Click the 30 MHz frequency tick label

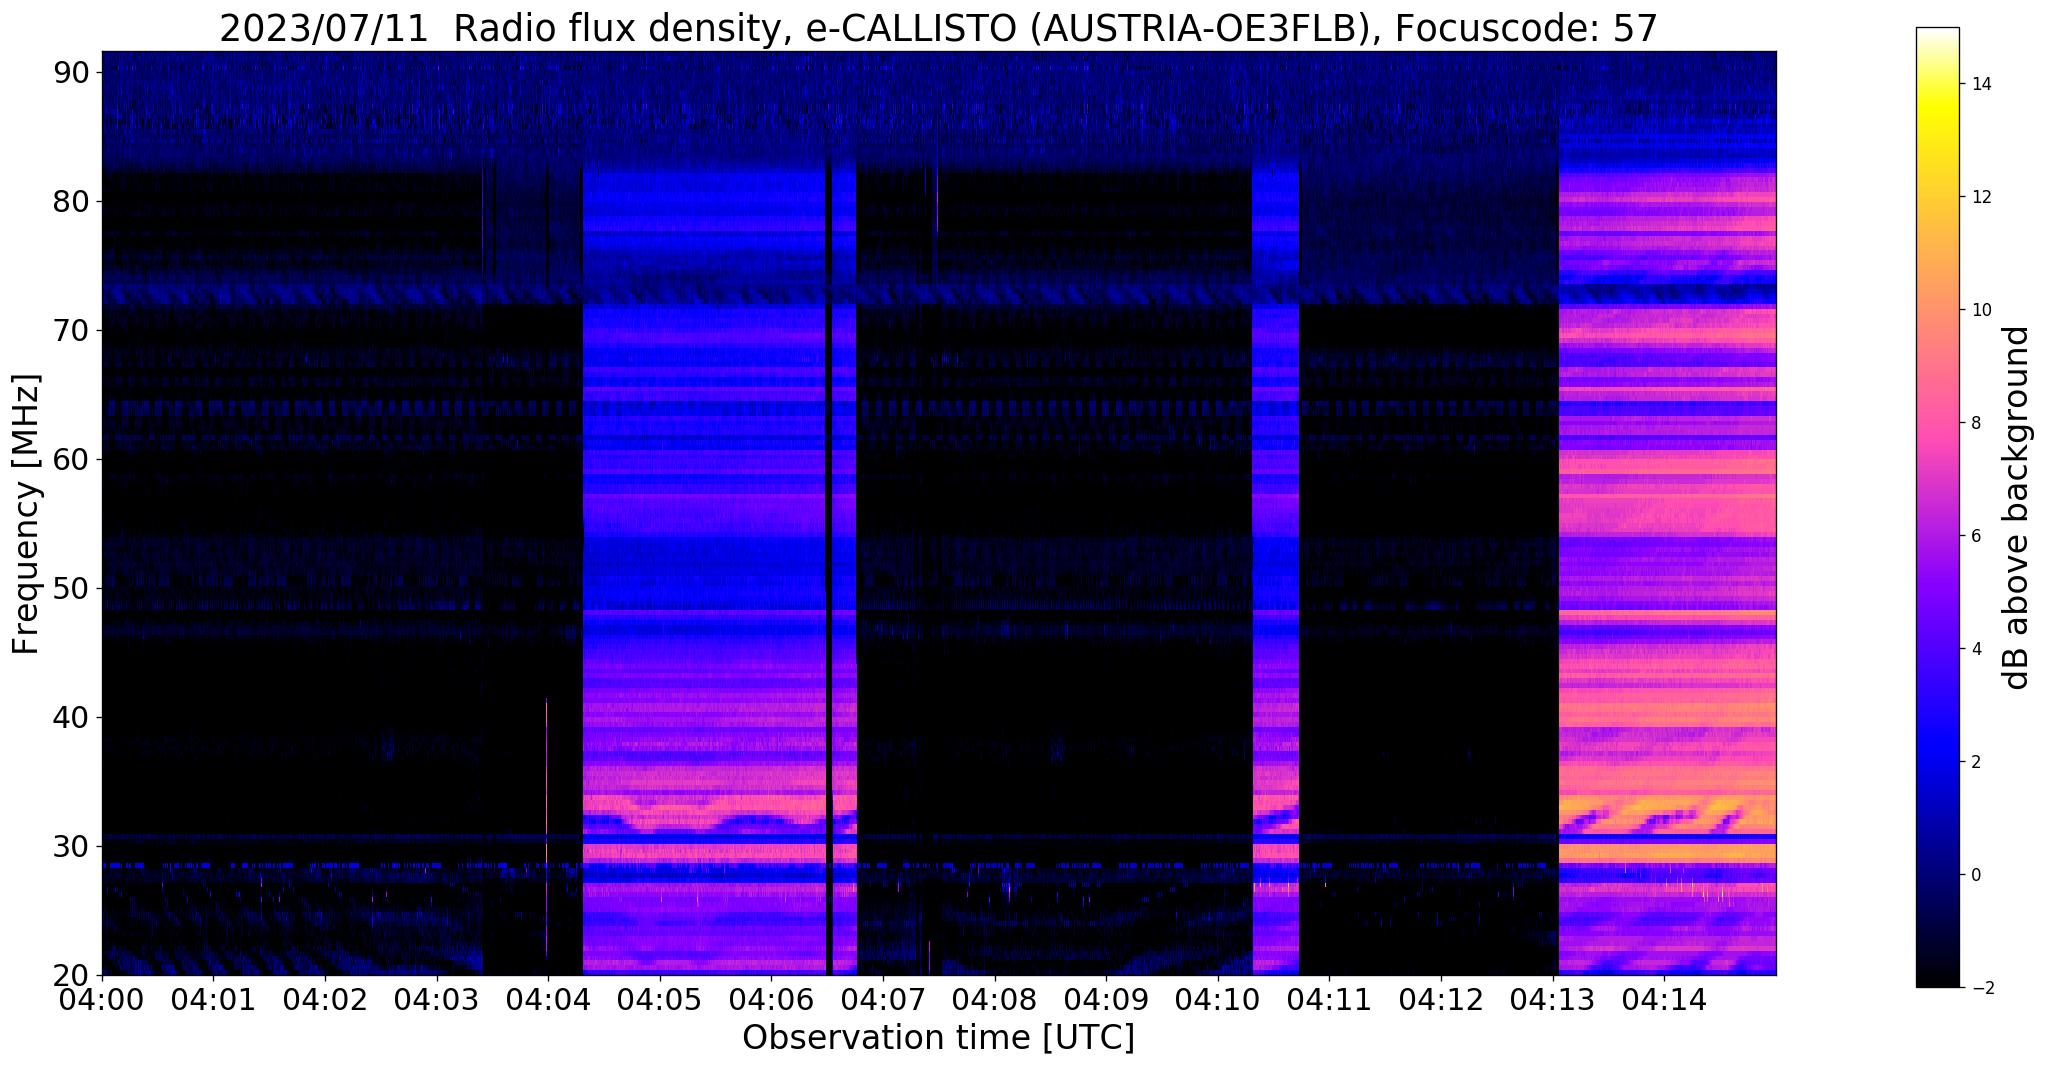(x=71, y=846)
